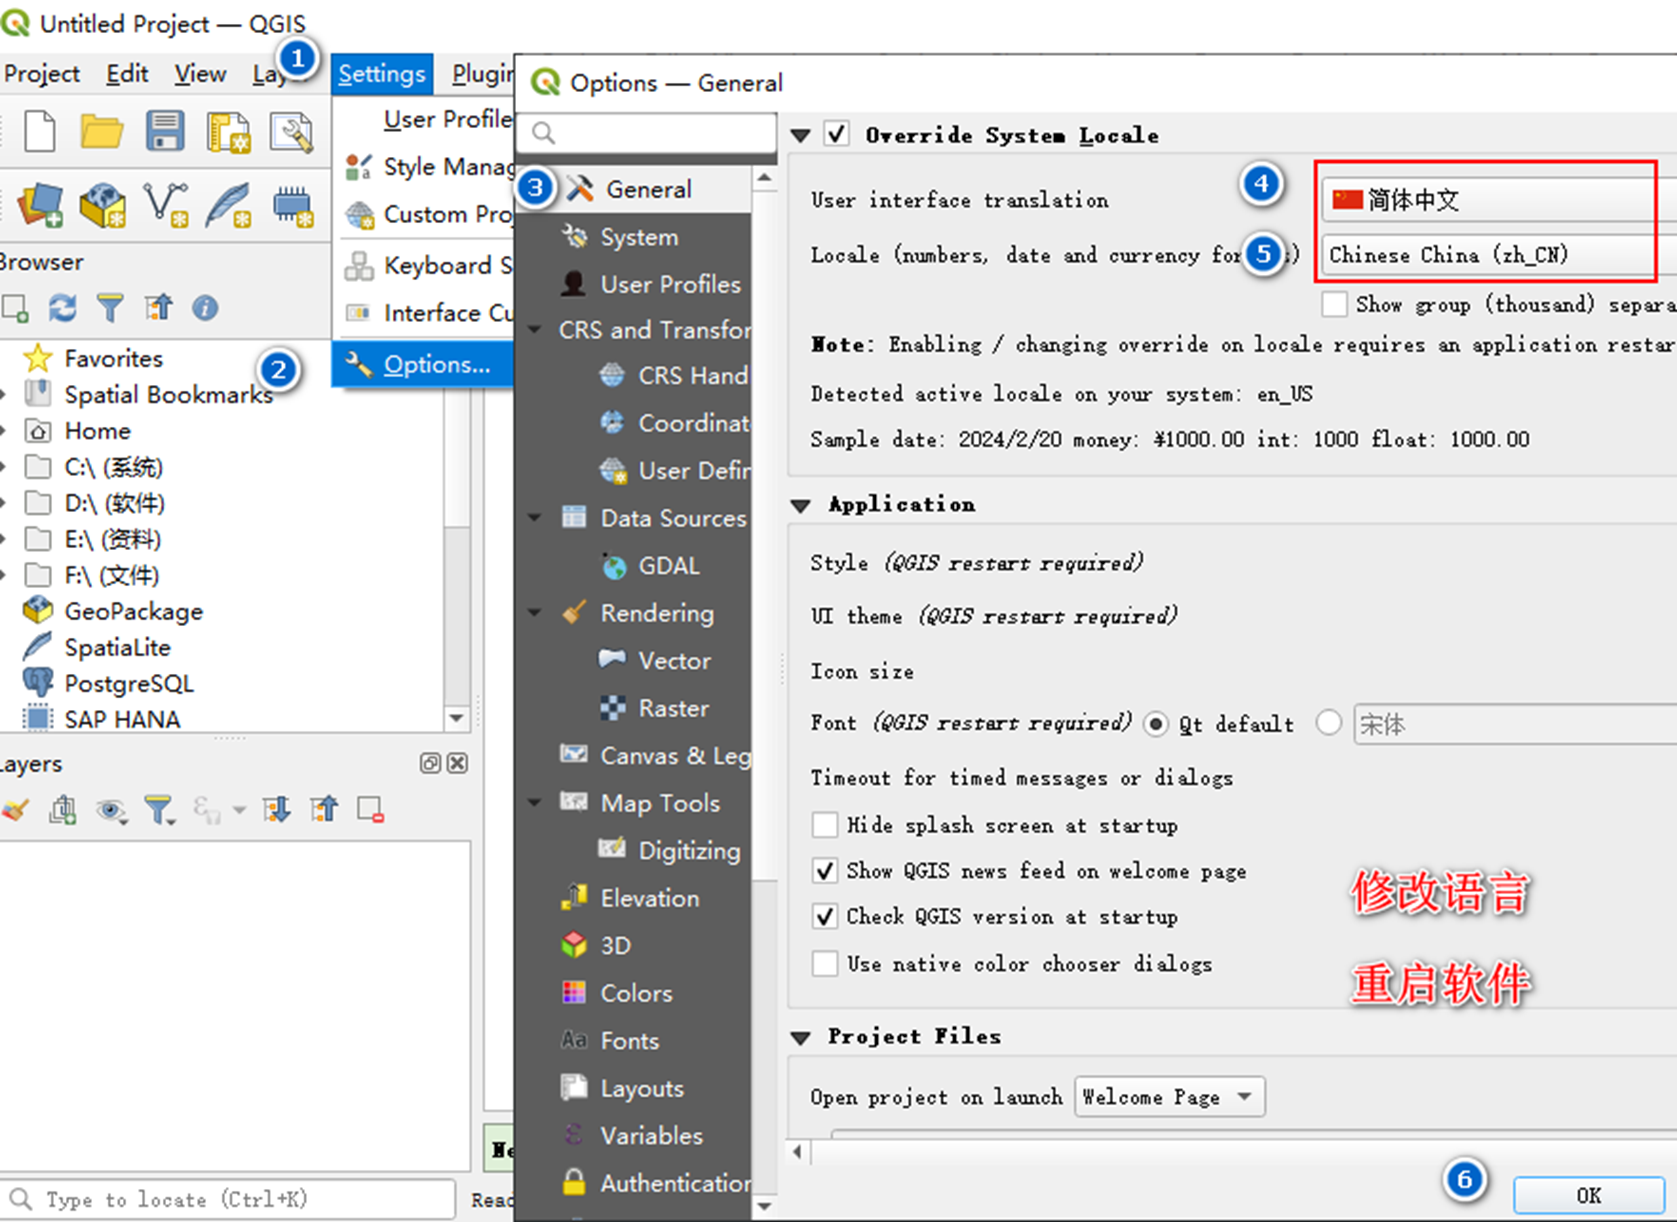The height and width of the screenshot is (1222, 1677).
Task: Click Remove Layer icon in Layers panel
Action: [371, 810]
